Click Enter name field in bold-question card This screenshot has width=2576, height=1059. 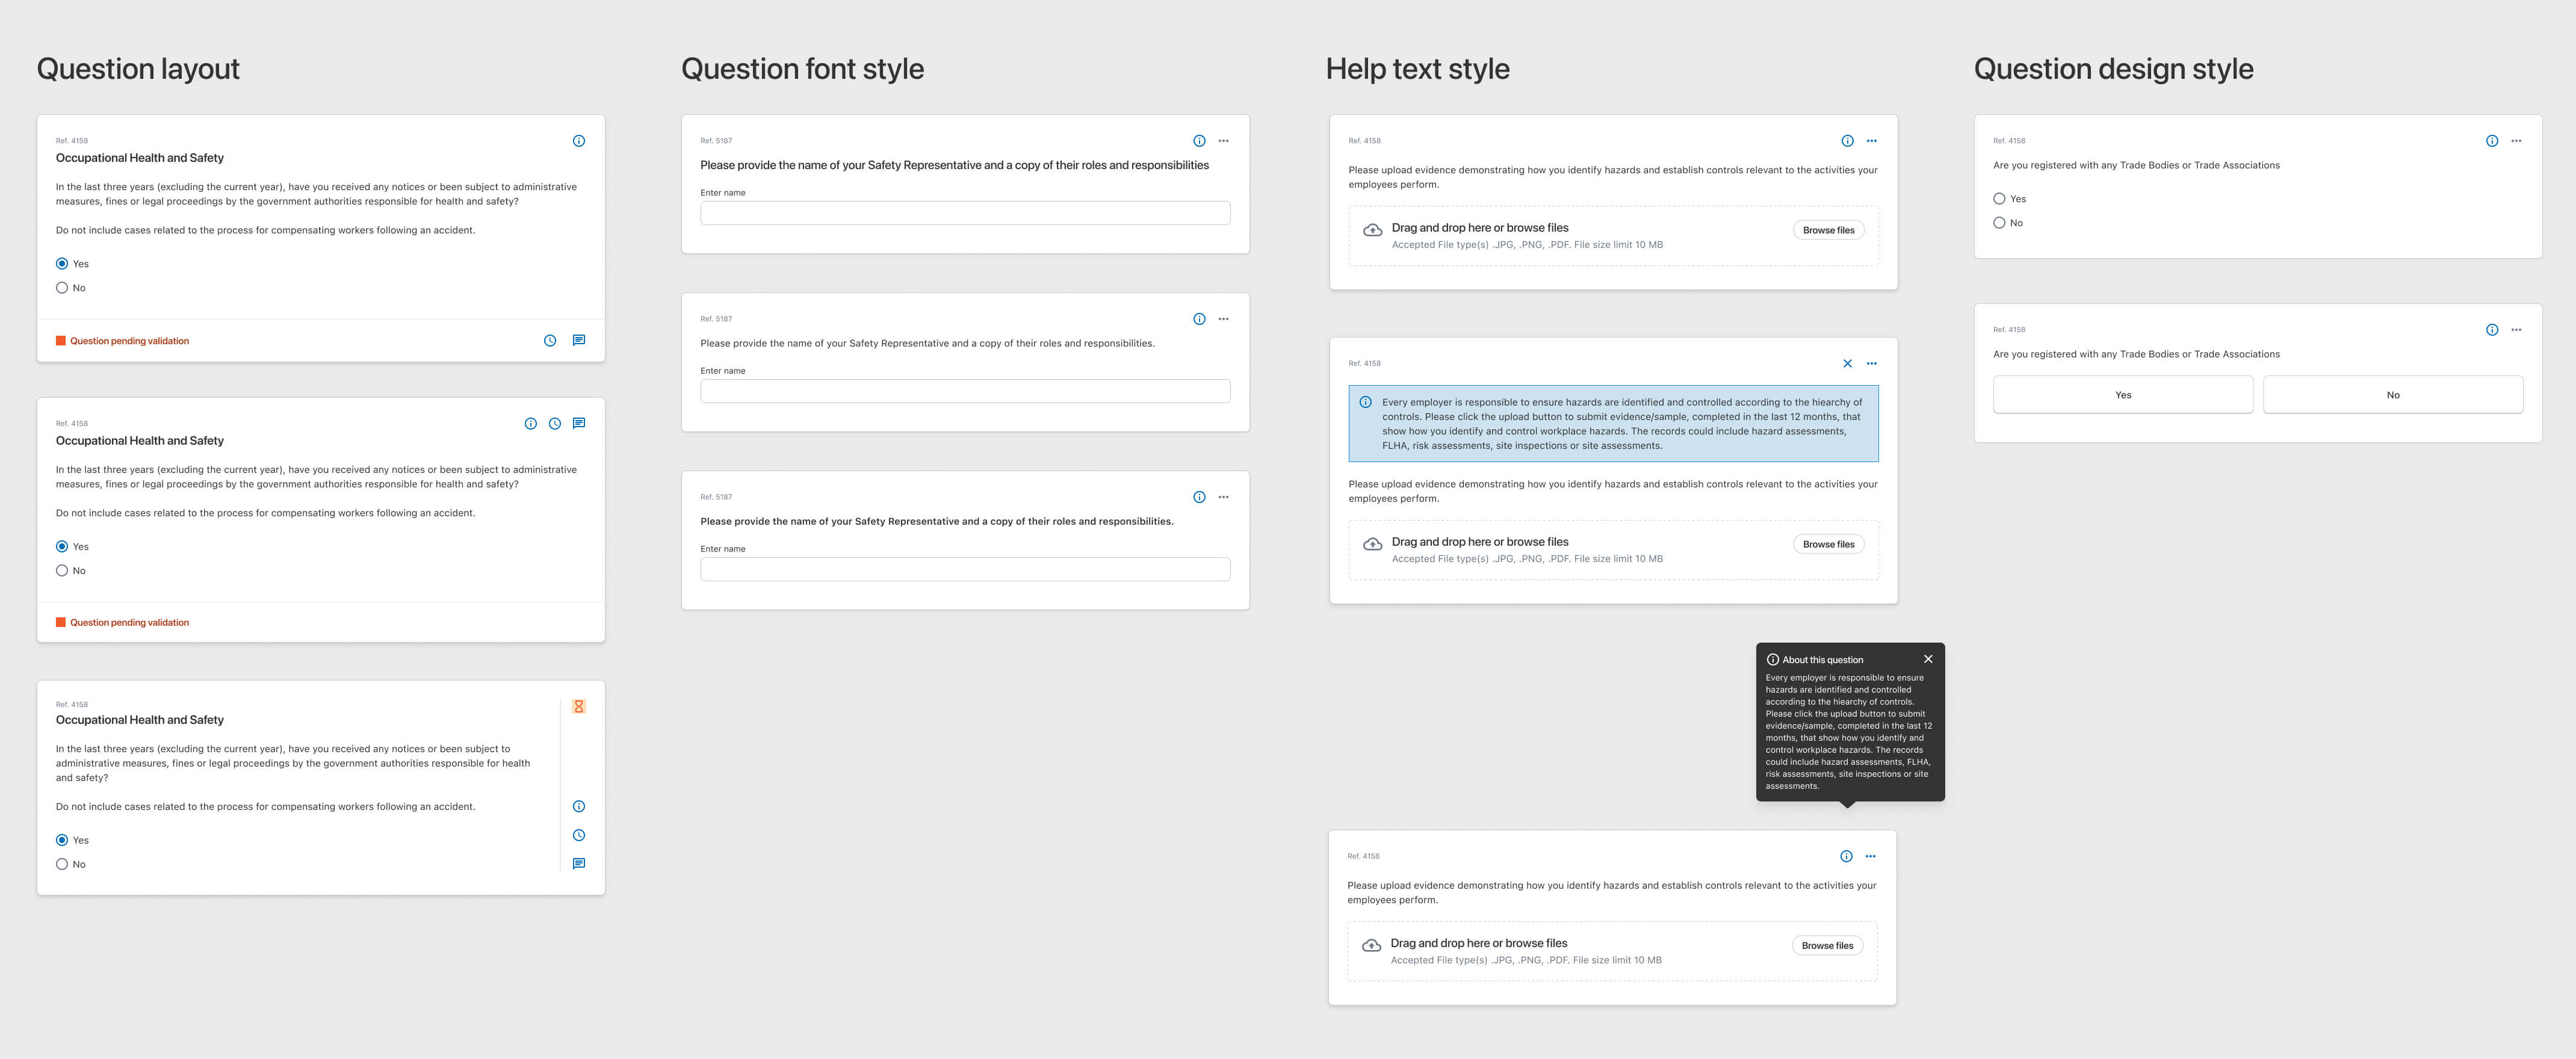pos(964,570)
